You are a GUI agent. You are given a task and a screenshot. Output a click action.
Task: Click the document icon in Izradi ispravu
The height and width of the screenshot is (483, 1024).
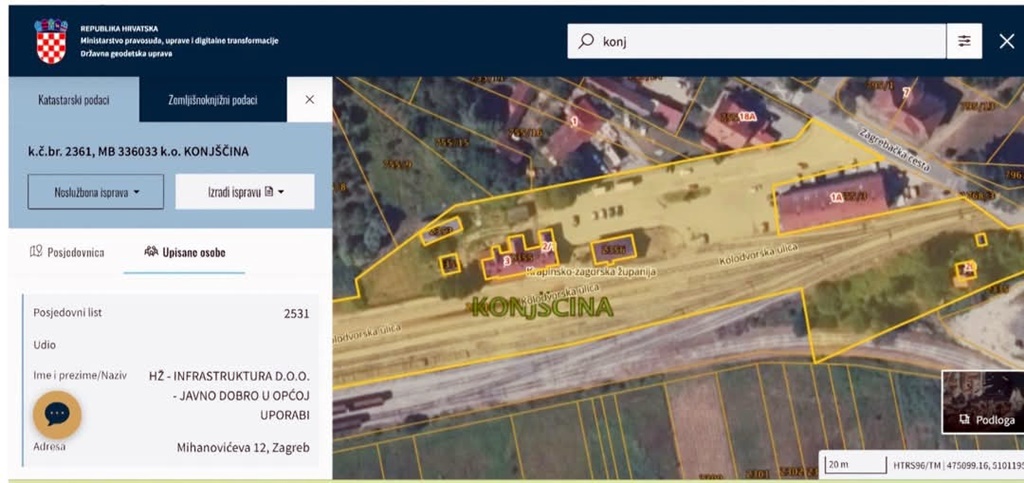268,192
